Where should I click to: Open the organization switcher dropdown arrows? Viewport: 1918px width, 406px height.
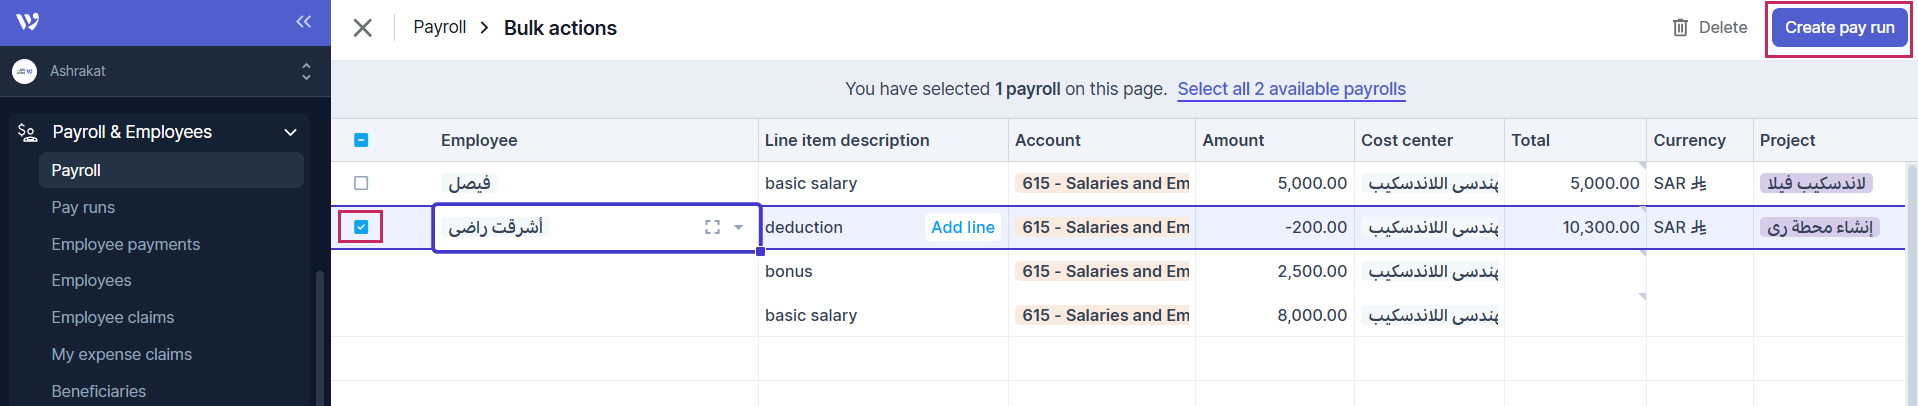click(x=306, y=71)
